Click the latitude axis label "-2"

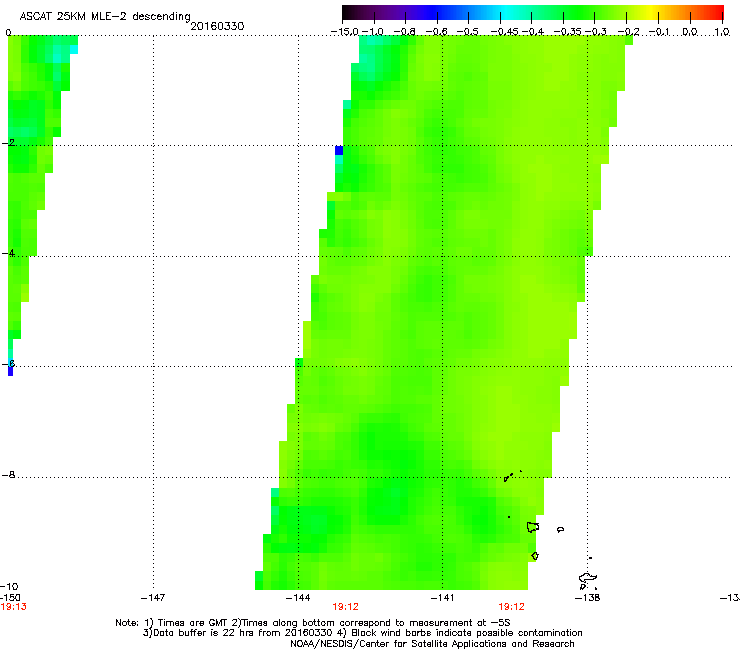pos(8,143)
